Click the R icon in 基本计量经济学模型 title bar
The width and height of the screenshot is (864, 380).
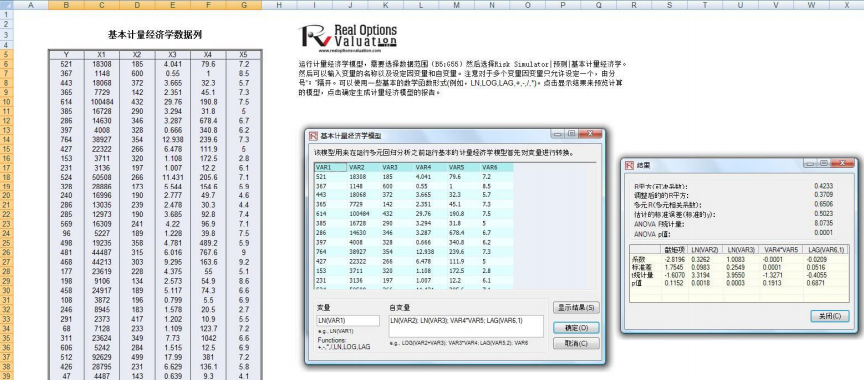click(x=313, y=135)
